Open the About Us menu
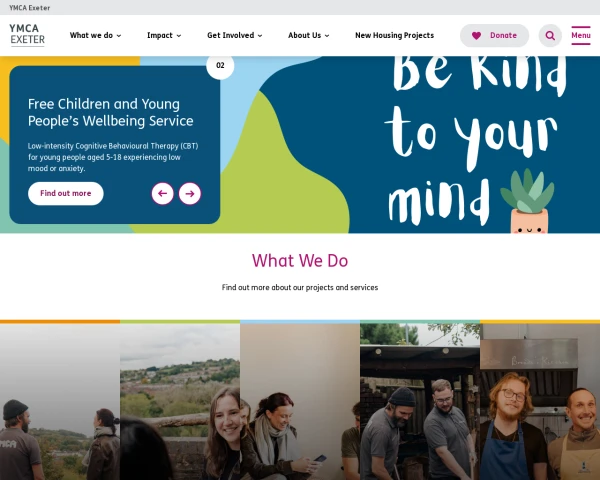The width and height of the screenshot is (600, 480). pyautogui.click(x=308, y=36)
